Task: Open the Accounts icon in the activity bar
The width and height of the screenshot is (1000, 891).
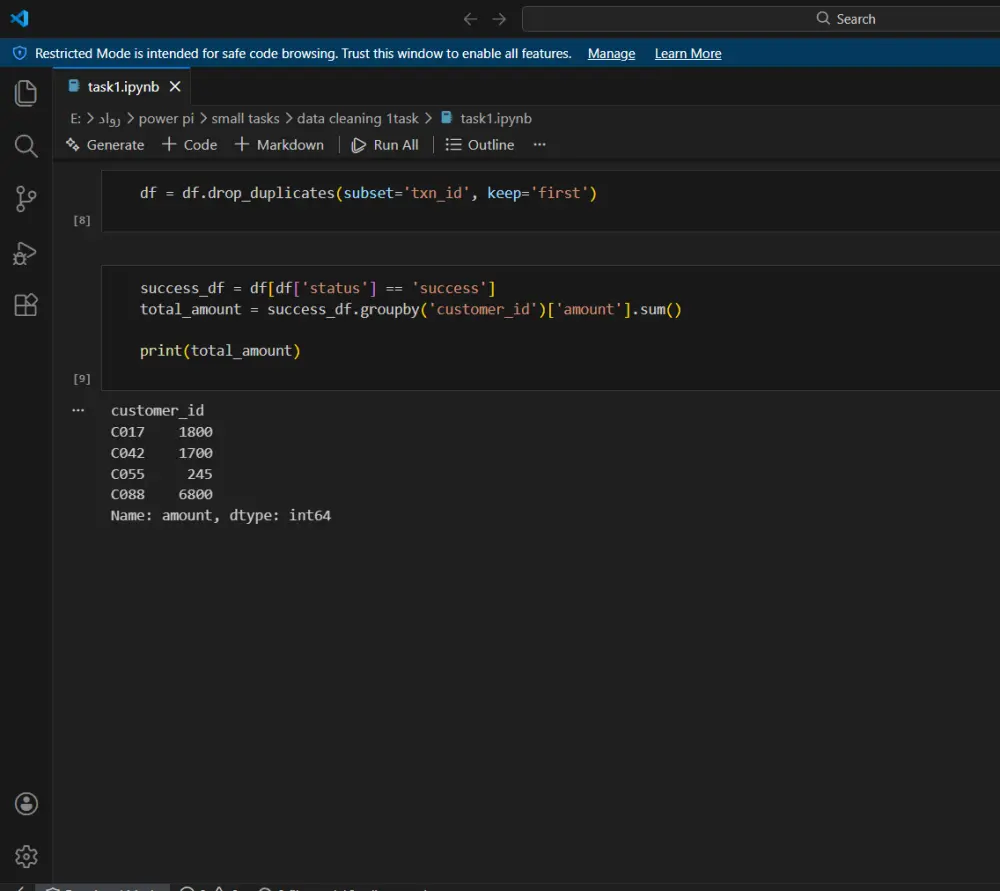Action: (x=25, y=803)
